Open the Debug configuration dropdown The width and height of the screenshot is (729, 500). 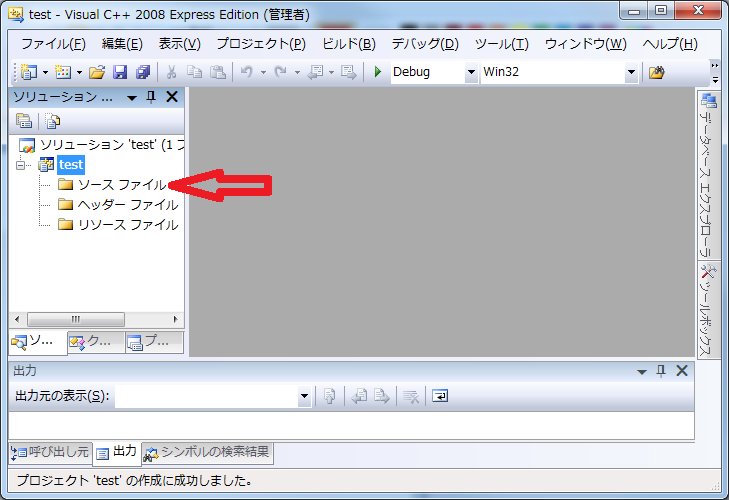tap(471, 72)
